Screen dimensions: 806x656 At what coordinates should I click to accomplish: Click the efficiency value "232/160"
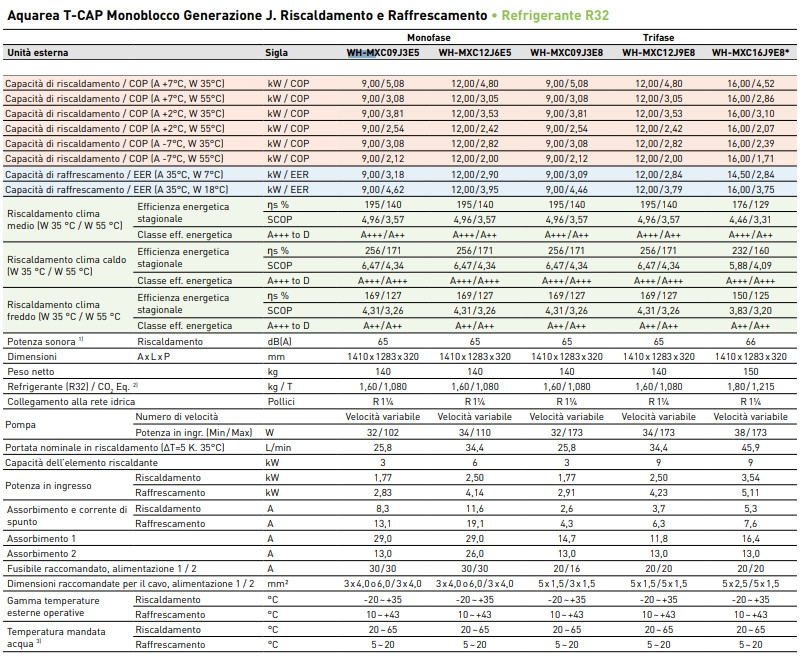(750, 250)
